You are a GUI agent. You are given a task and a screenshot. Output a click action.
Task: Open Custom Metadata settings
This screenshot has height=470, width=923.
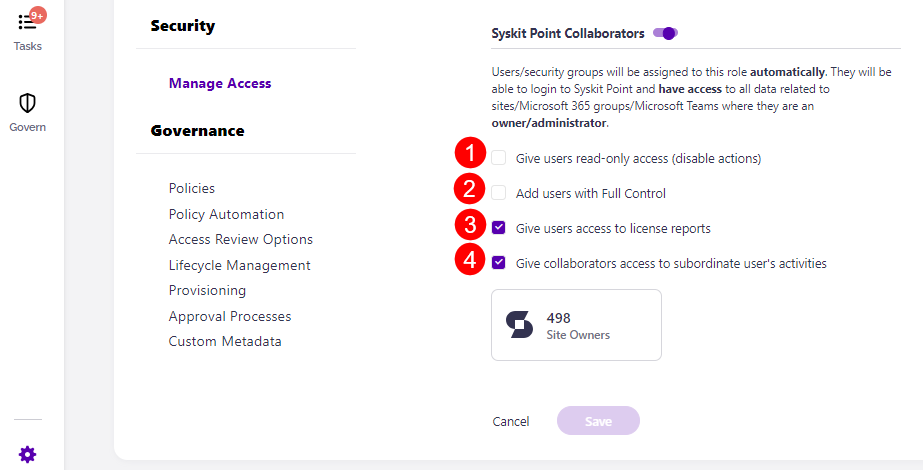pyautogui.click(x=225, y=341)
